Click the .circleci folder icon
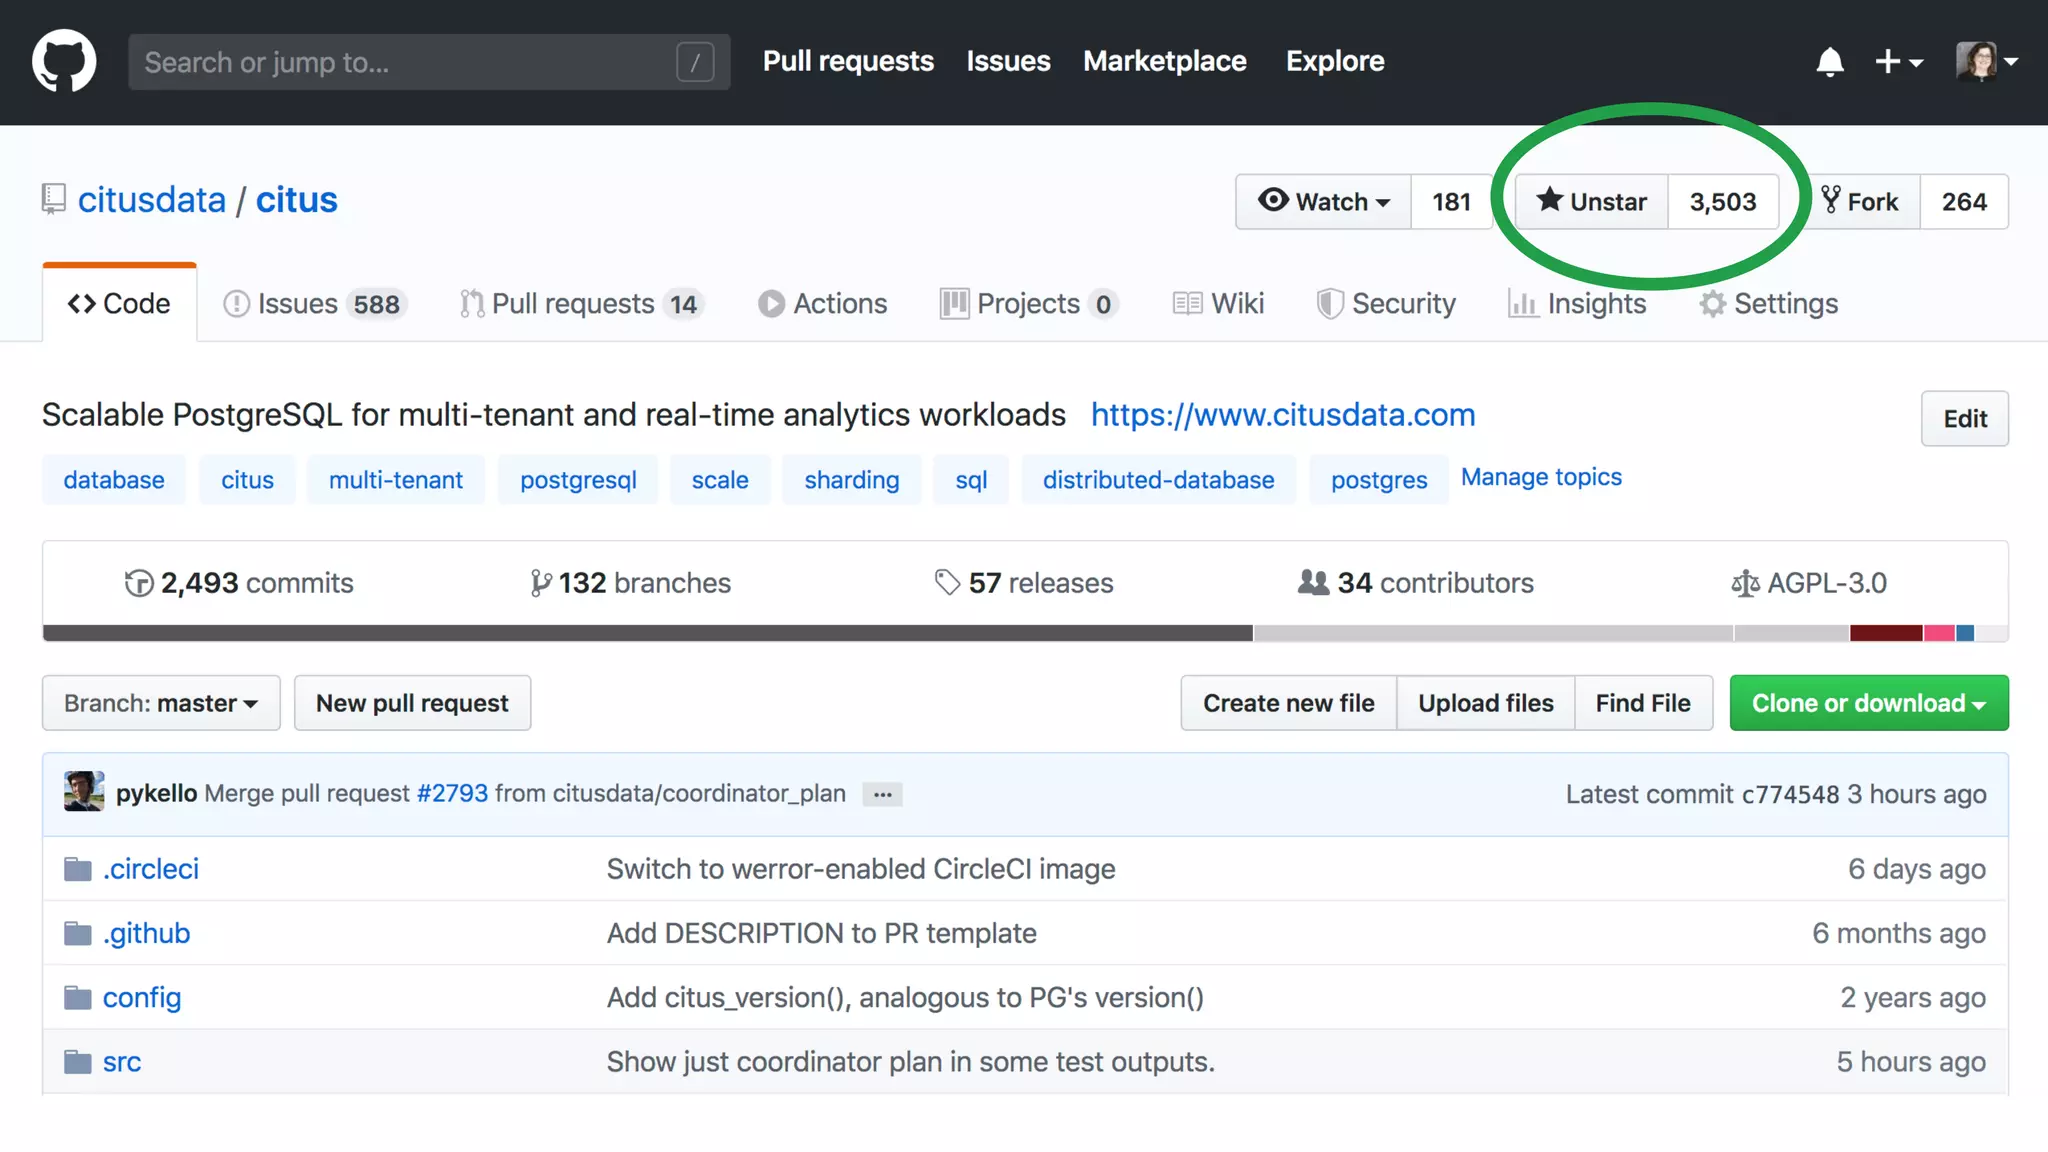Screen dimensions: 2048x1152 [77, 869]
